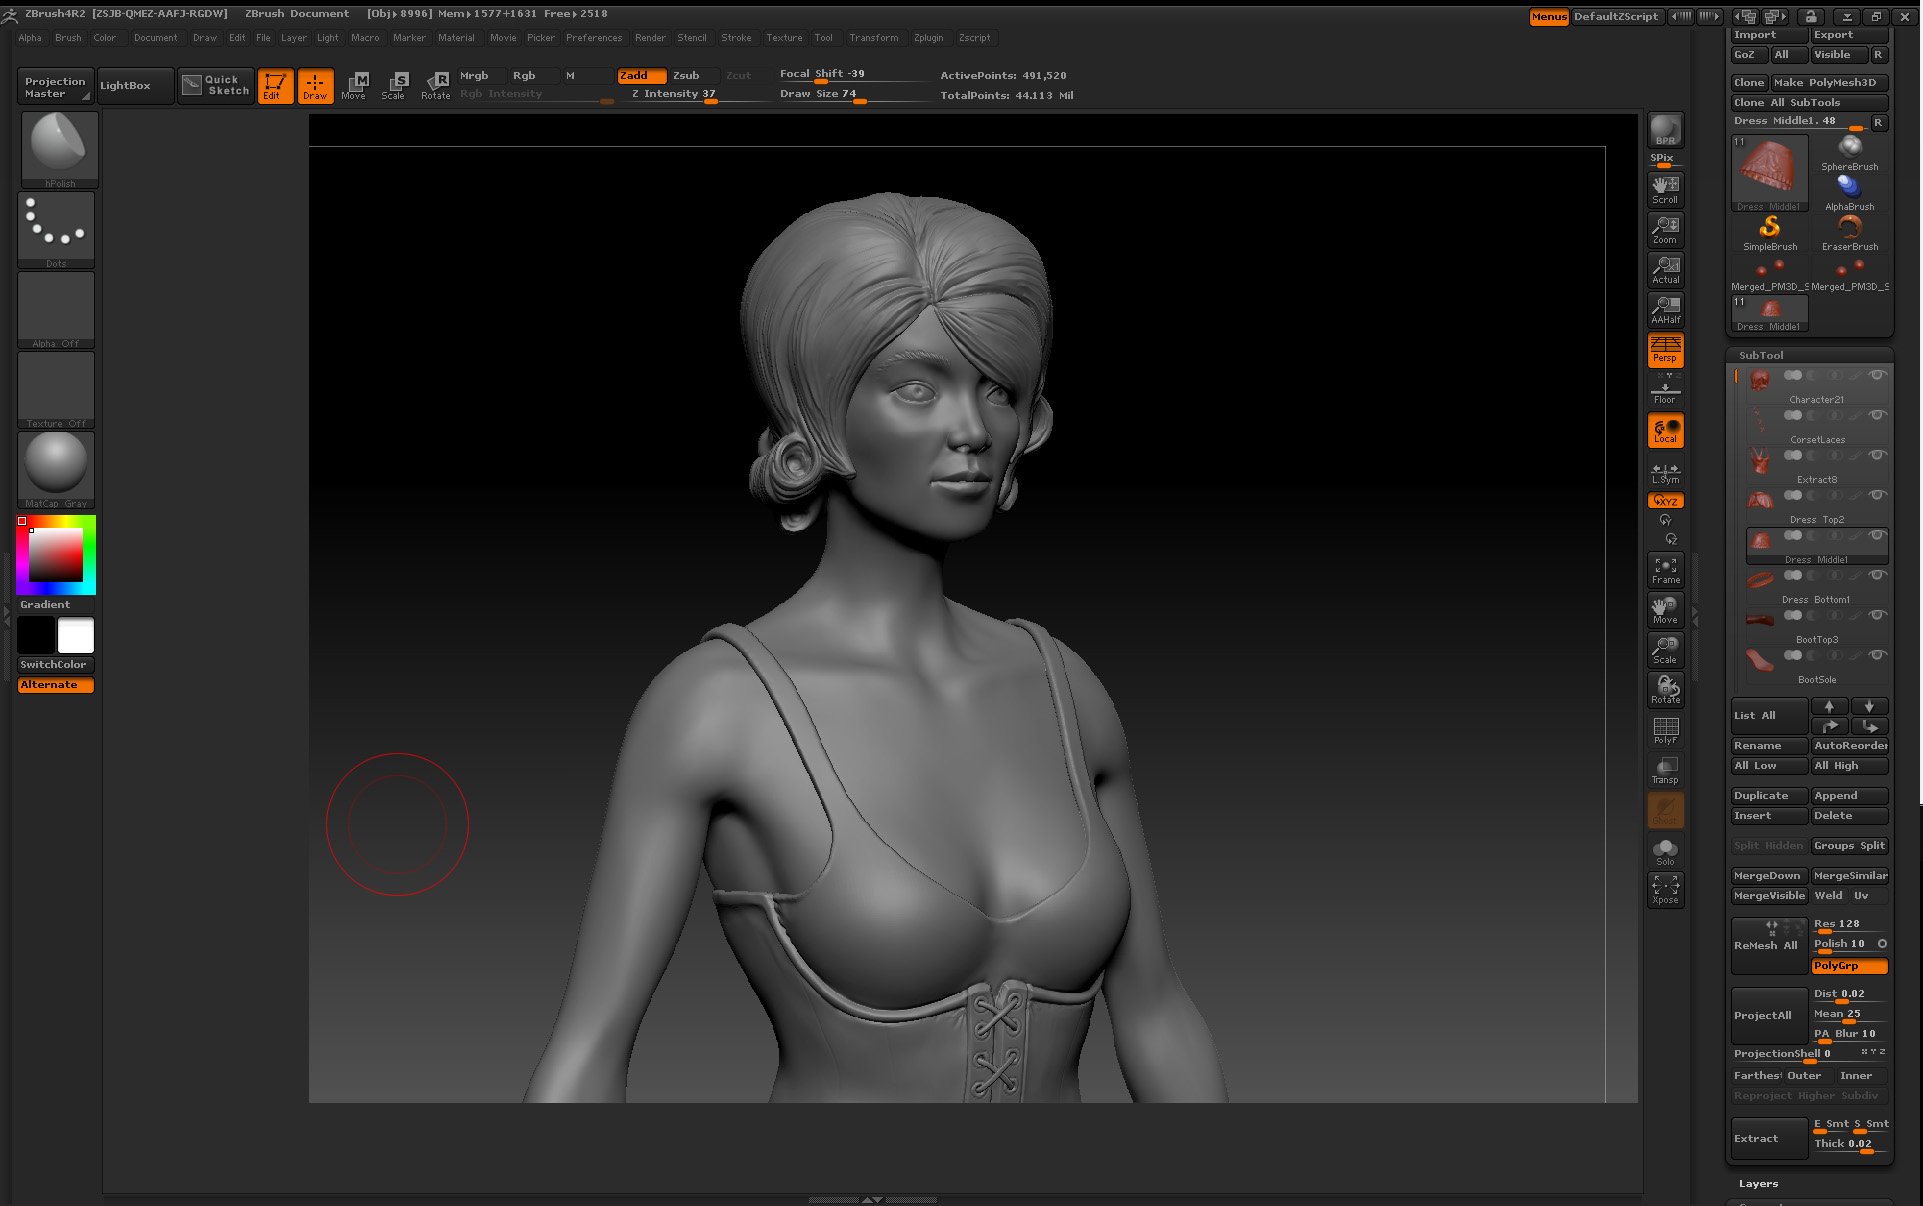Image resolution: width=1923 pixels, height=1206 pixels.
Task: Select the Scroll hand tool
Action: (1665, 190)
